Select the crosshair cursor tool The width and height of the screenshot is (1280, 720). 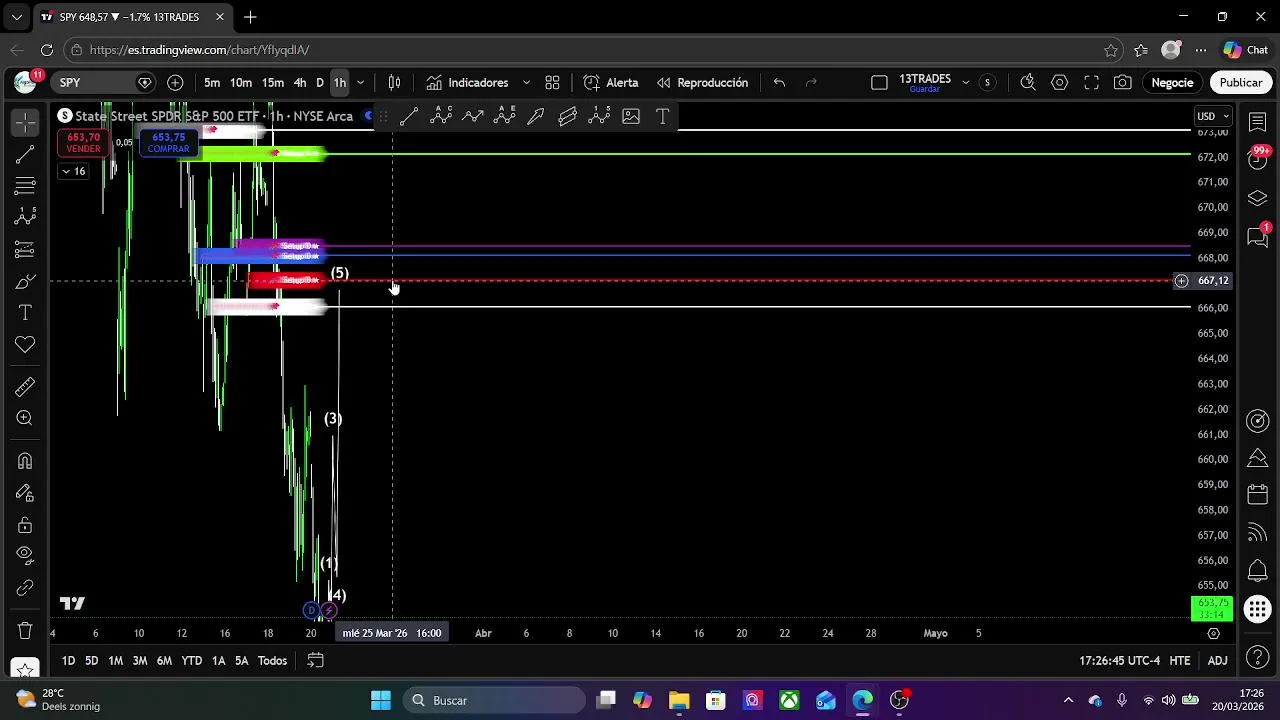25,122
